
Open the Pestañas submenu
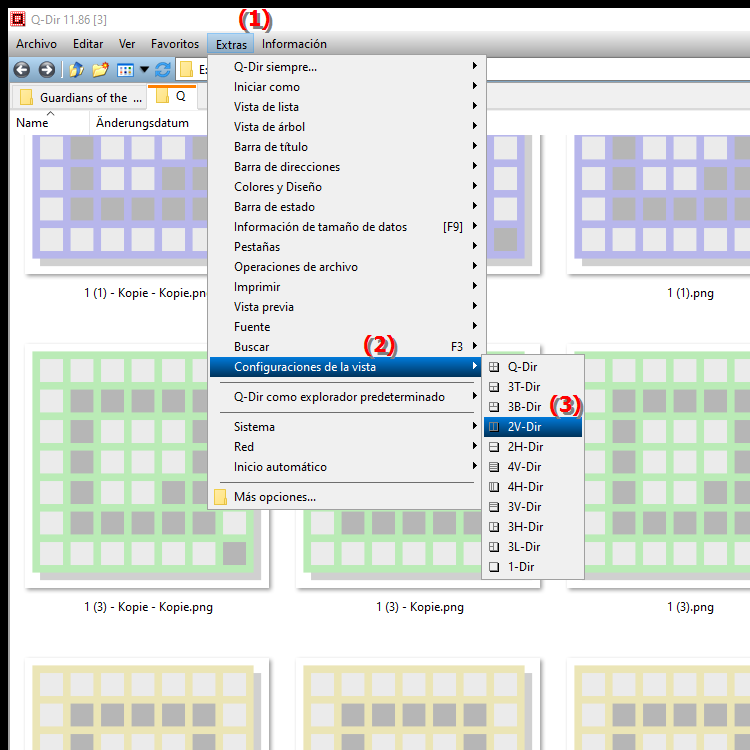[345, 247]
